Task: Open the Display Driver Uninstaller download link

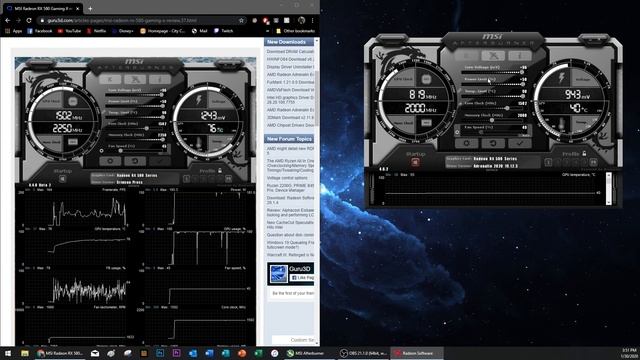Action: click(290, 67)
